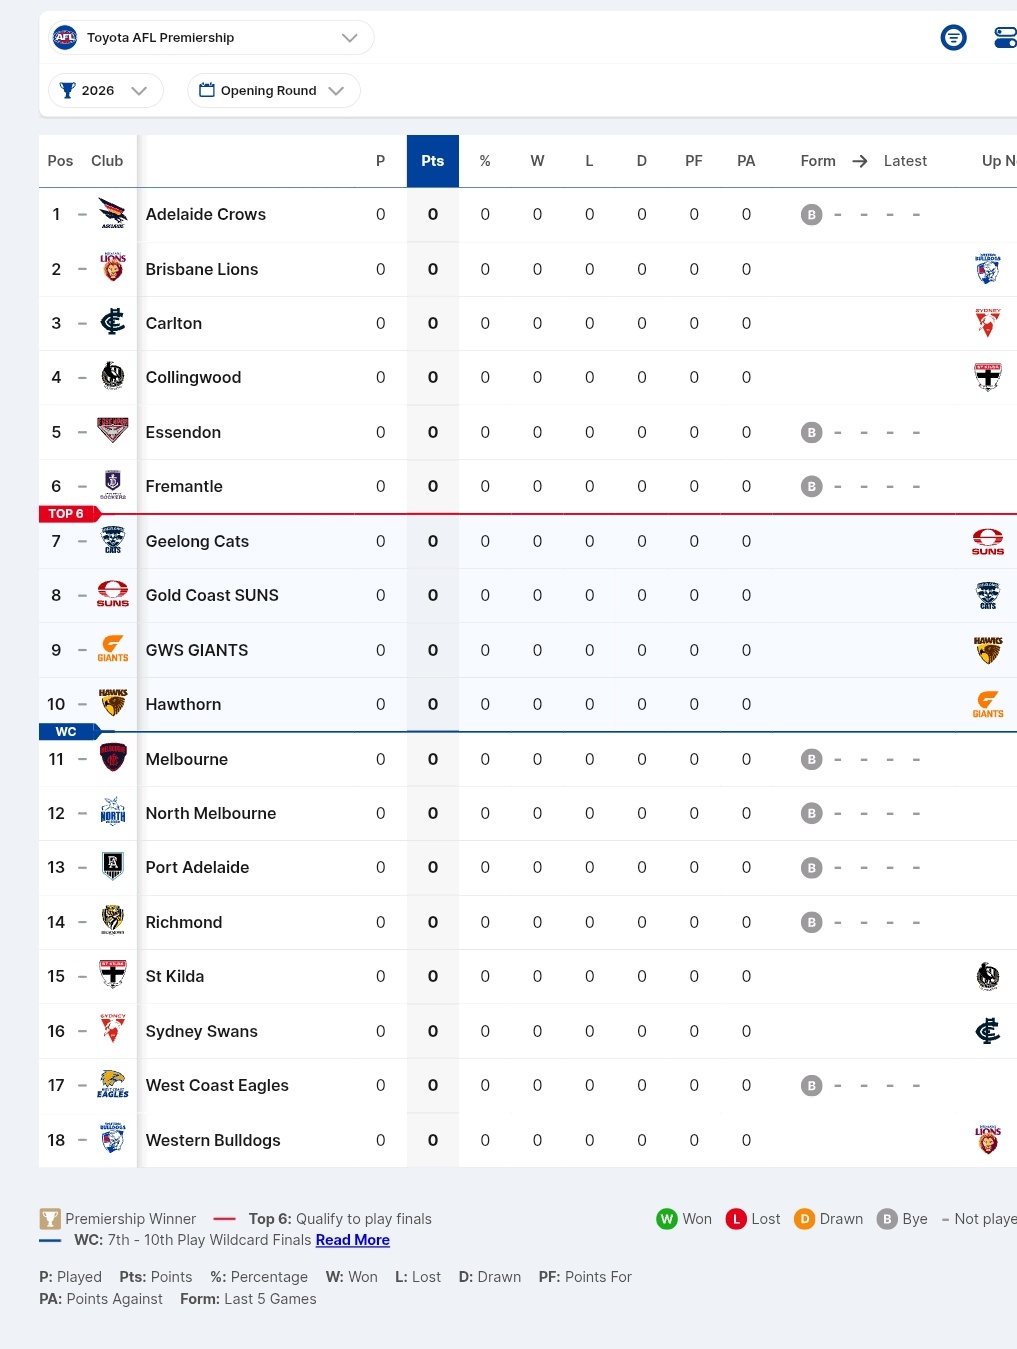Sort ladder by Pts column header
Viewport: 1017px width, 1349px height.
(432, 161)
